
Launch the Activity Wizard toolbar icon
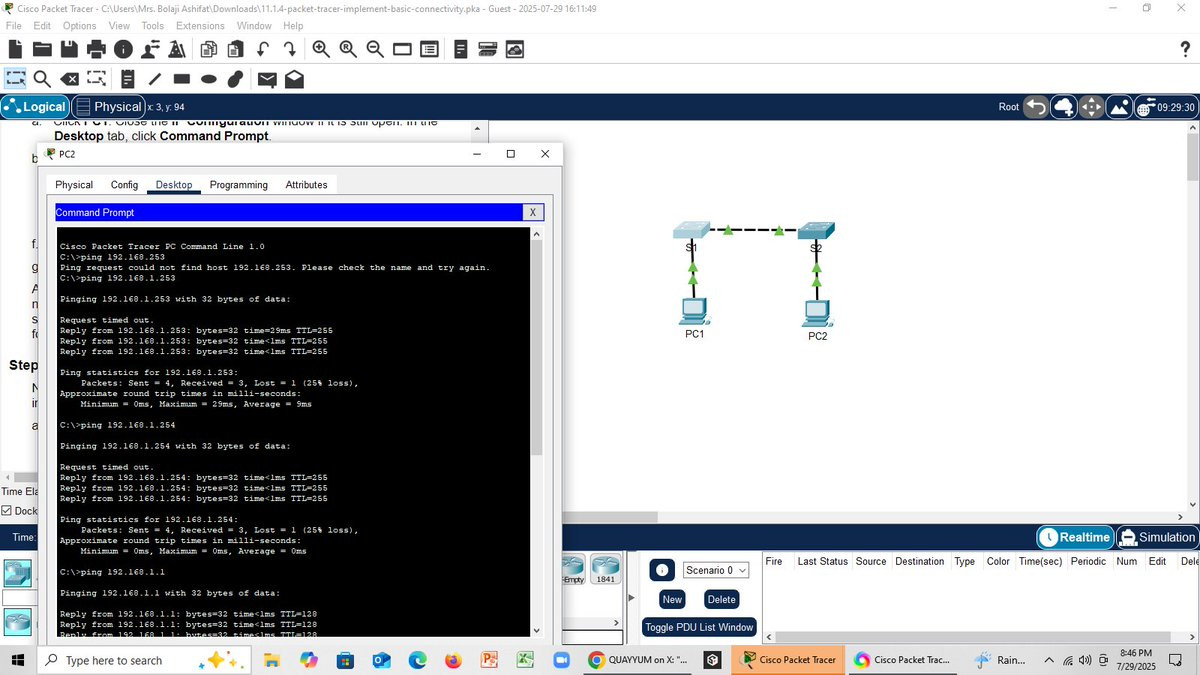pos(150,49)
